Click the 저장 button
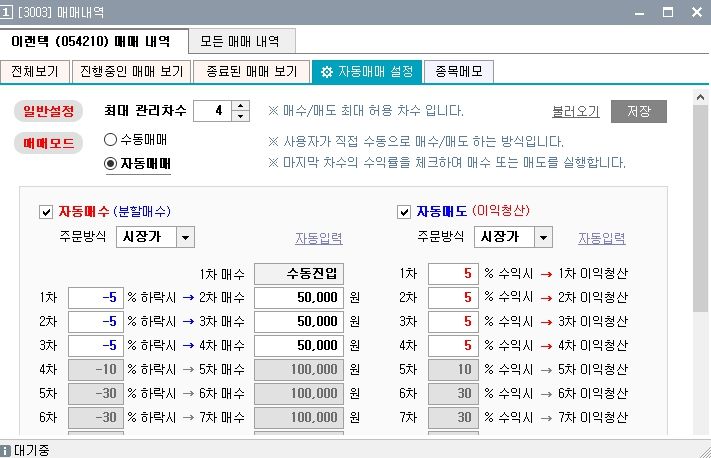The width and height of the screenshot is (711, 458). point(638,111)
